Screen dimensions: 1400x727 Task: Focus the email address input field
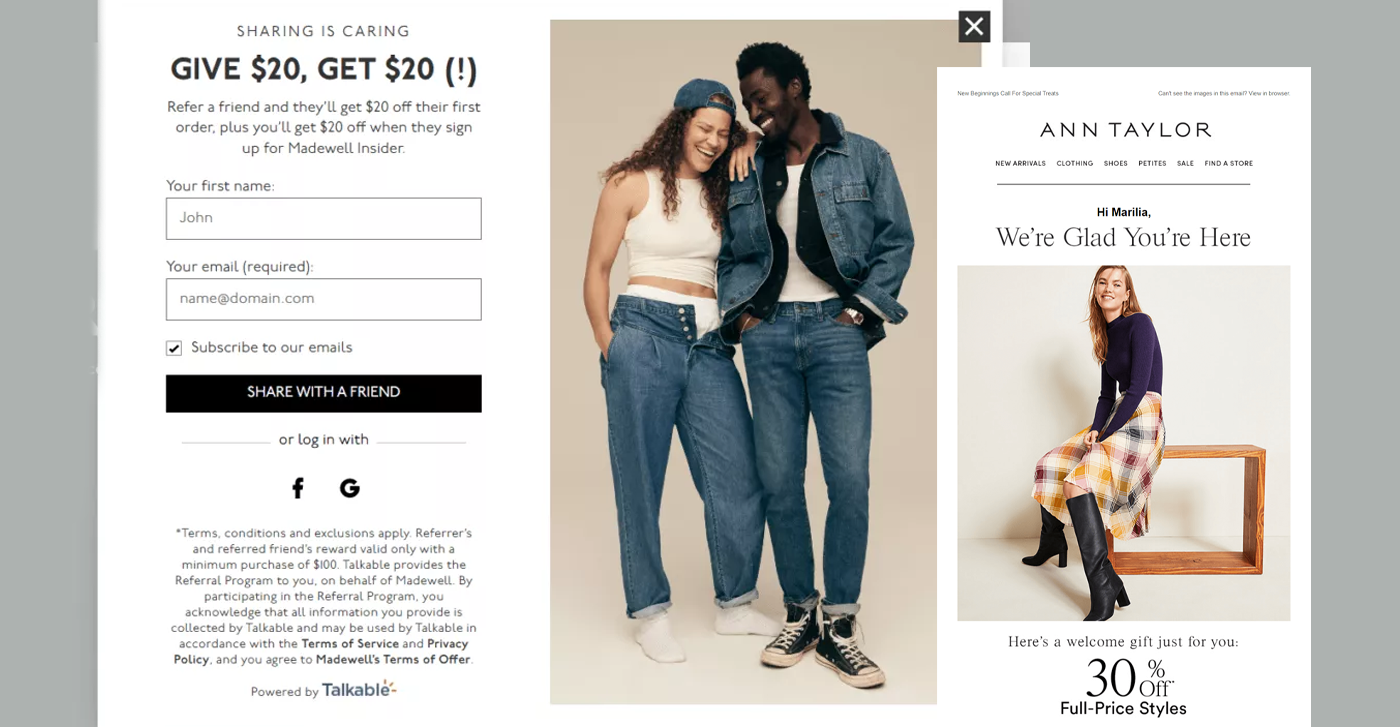[323, 299]
